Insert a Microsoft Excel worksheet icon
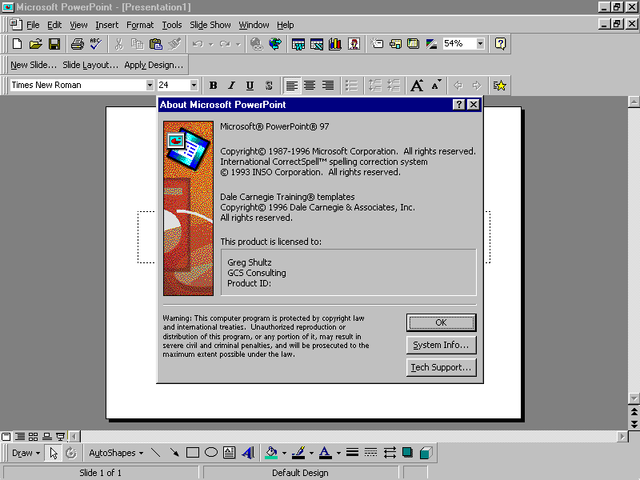The height and width of the screenshot is (480, 640). (317, 44)
